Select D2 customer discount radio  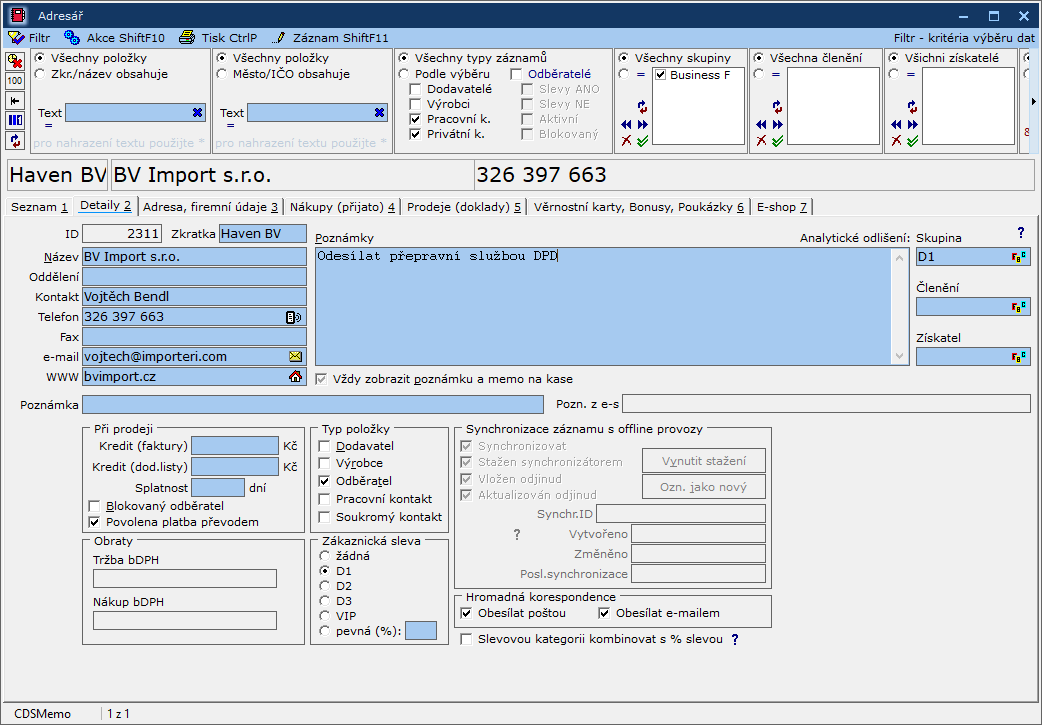(x=324, y=586)
